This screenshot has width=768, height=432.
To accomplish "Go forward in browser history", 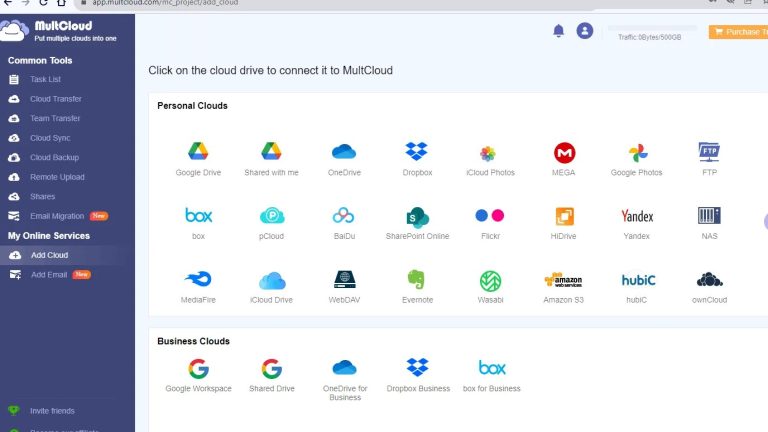I will [25, 3].
